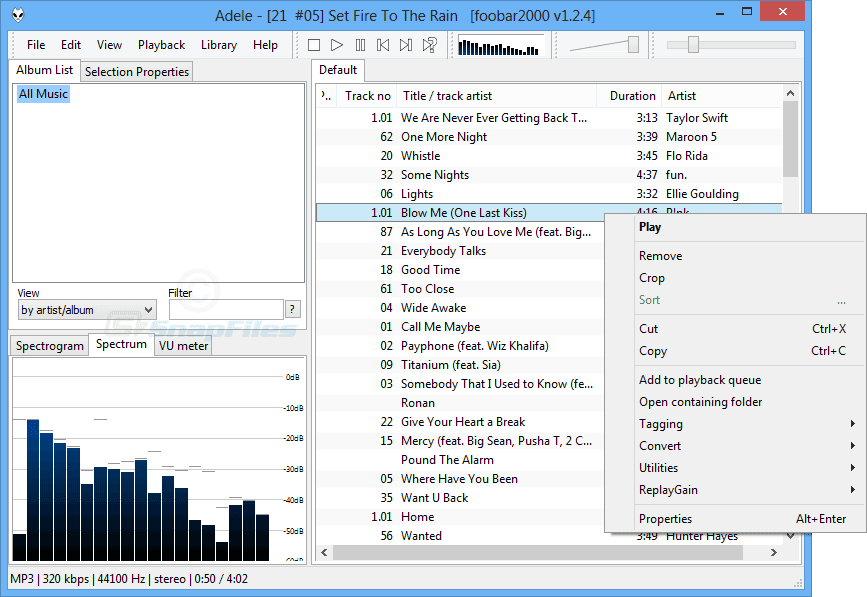Open the Playback menu

coord(161,45)
